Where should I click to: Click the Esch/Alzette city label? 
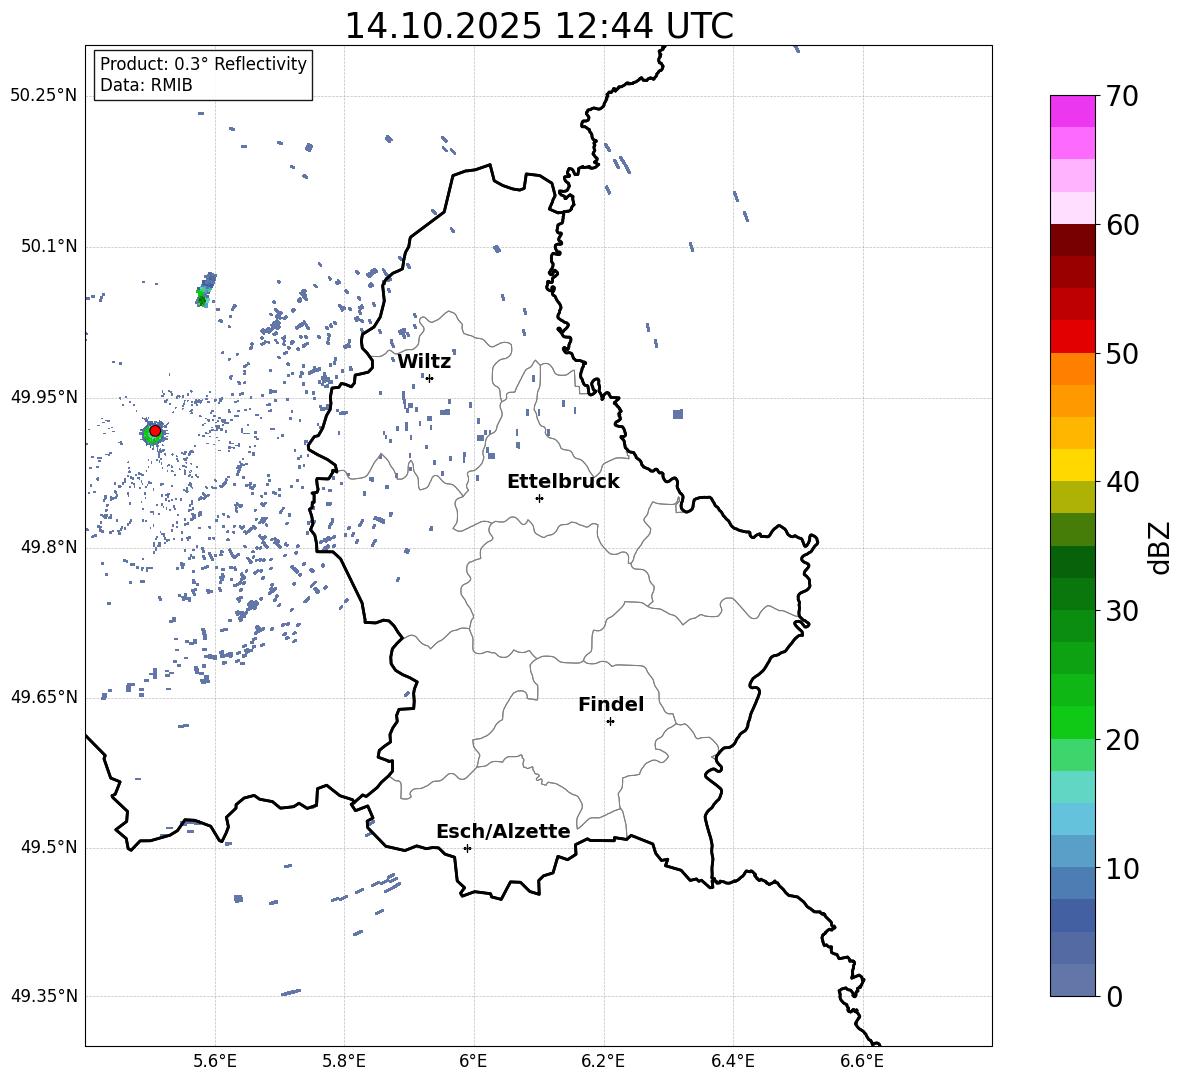503,831
